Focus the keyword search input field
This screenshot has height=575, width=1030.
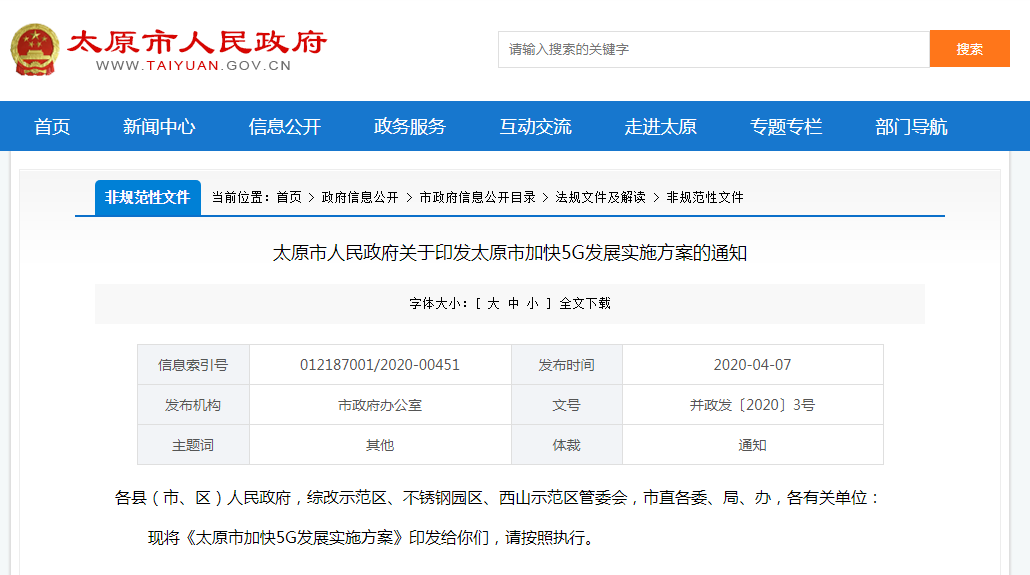click(x=713, y=49)
